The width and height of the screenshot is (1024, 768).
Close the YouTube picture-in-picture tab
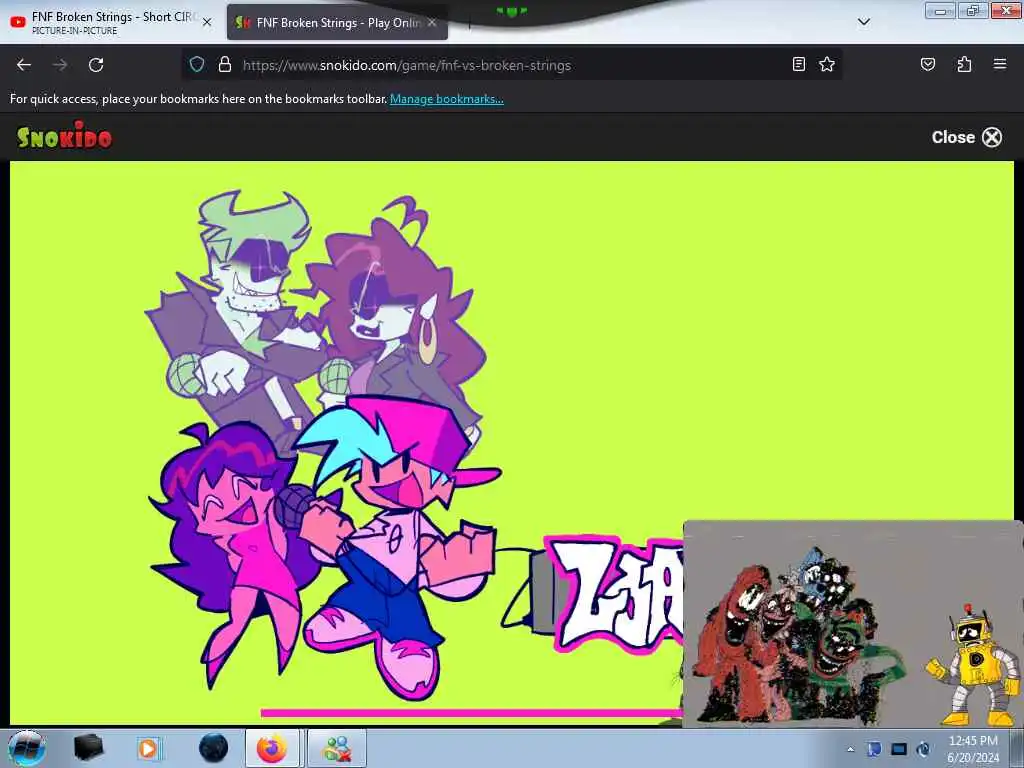click(x=207, y=22)
